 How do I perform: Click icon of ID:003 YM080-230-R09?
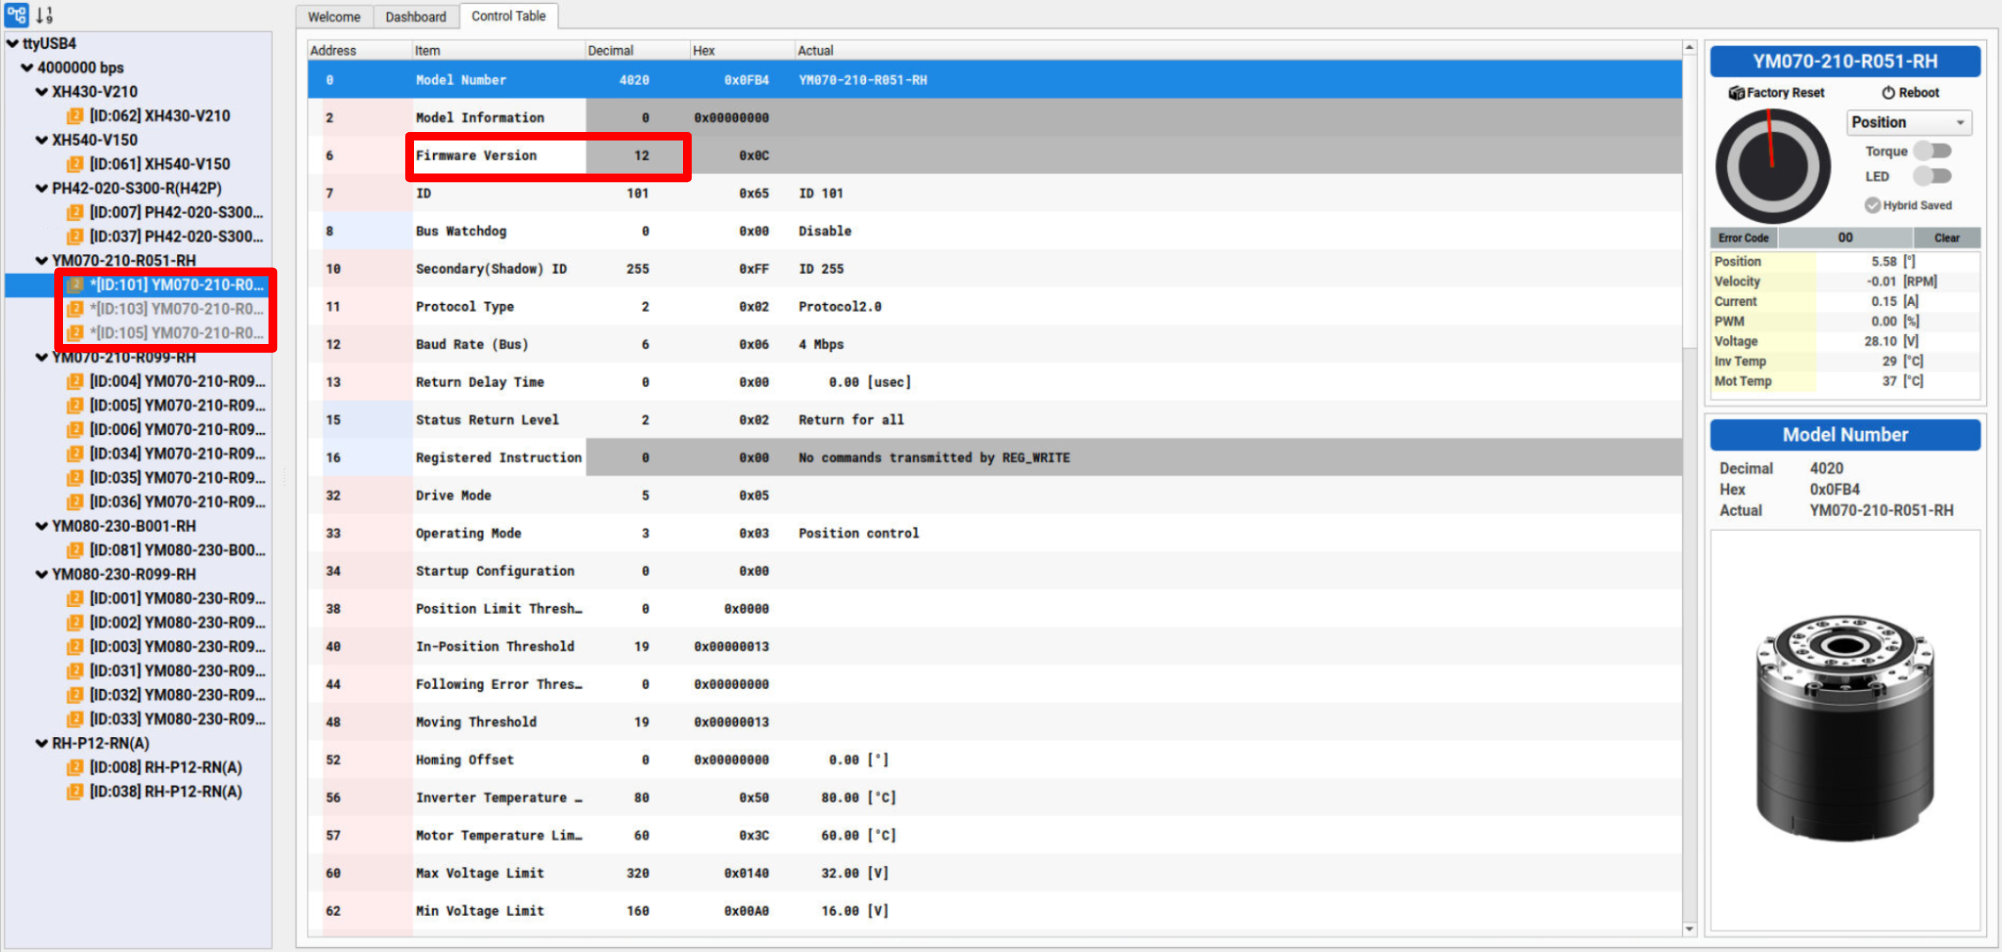[75, 647]
